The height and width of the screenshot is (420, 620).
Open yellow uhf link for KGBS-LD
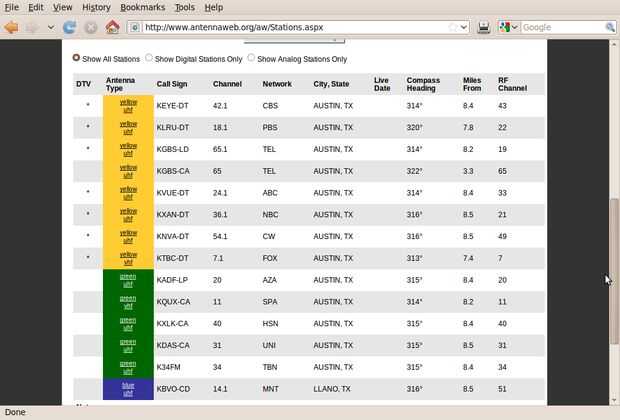128,149
